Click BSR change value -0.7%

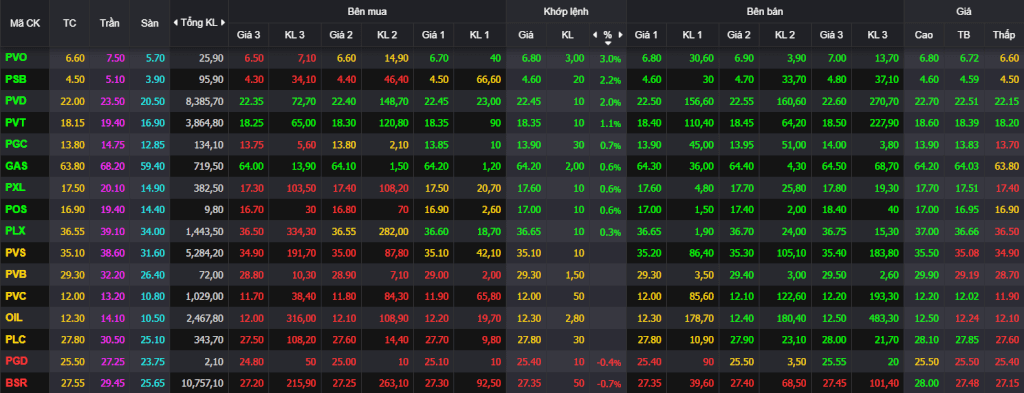coord(608,383)
